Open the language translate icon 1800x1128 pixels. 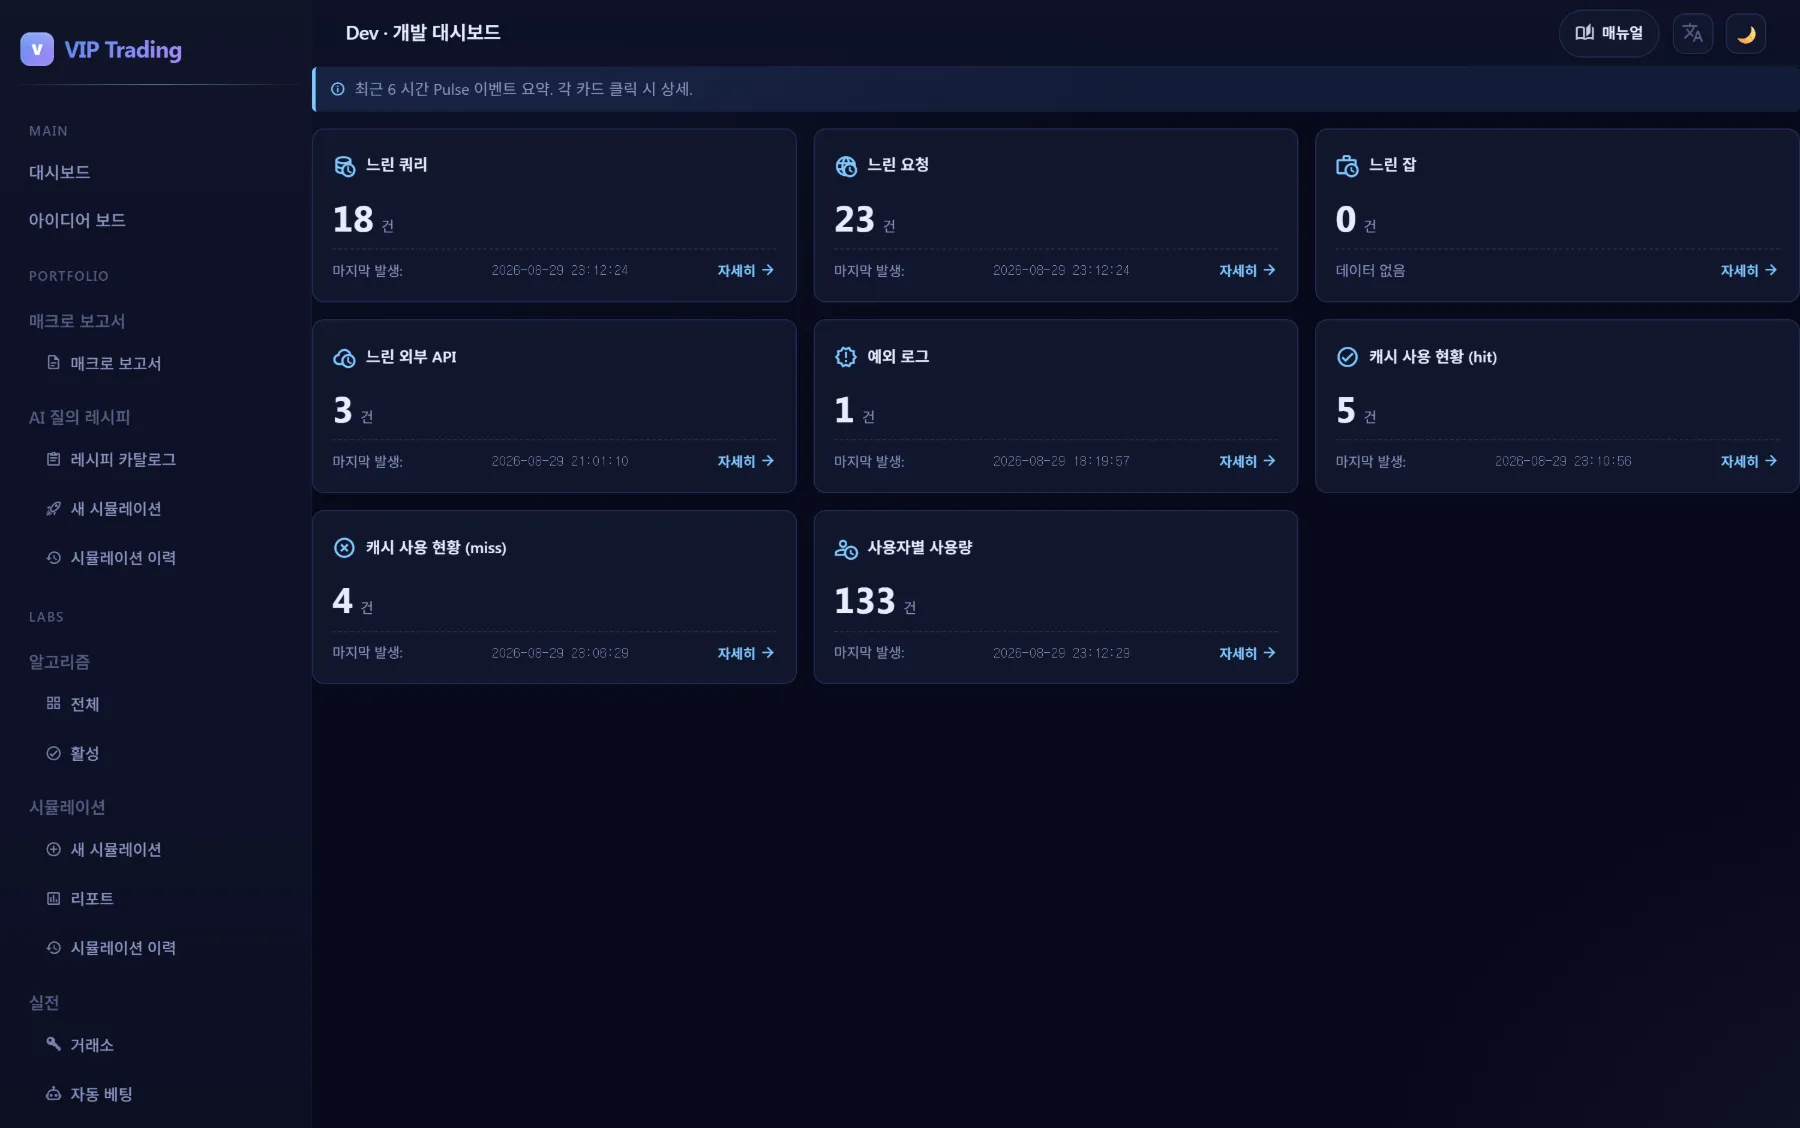pyautogui.click(x=1692, y=34)
